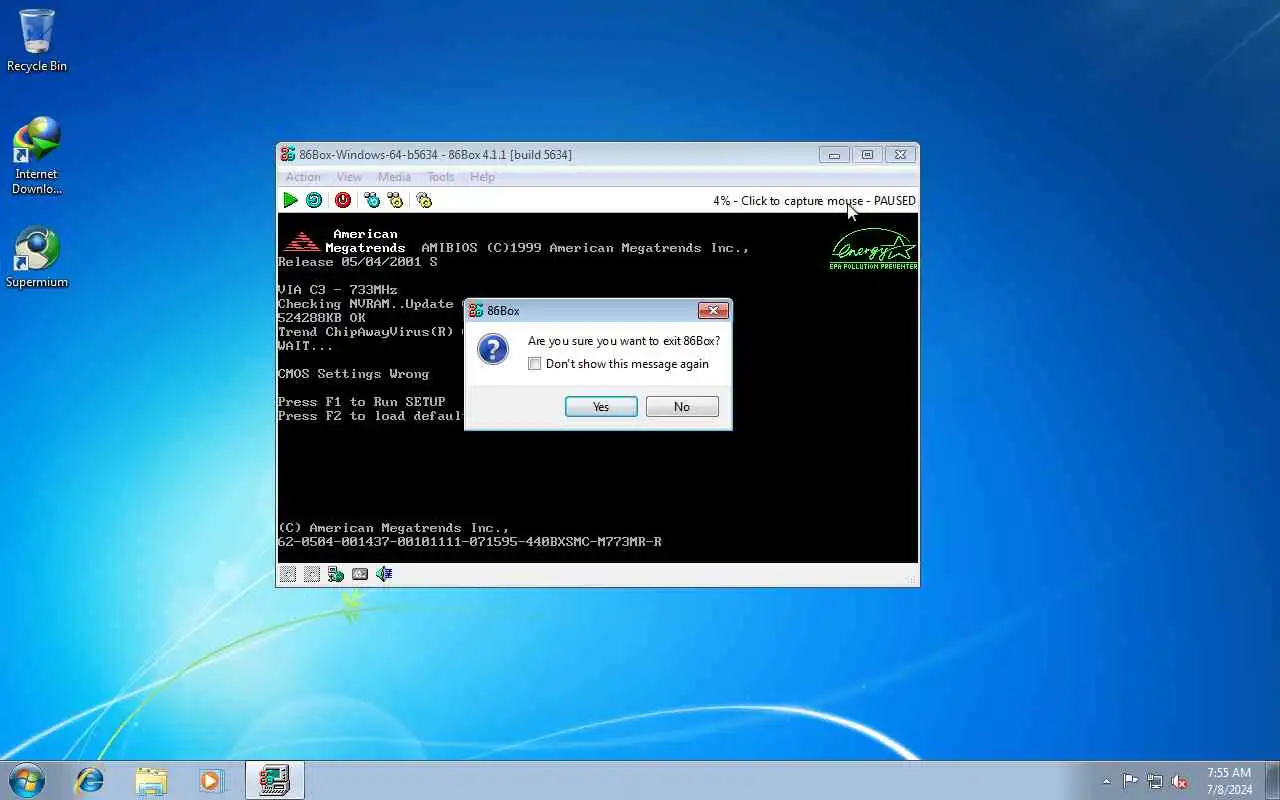Viewport: 1280px width, 800px height.
Task: Click Action Center flag tray icon
Action: pyautogui.click(x=1130, y=781)
